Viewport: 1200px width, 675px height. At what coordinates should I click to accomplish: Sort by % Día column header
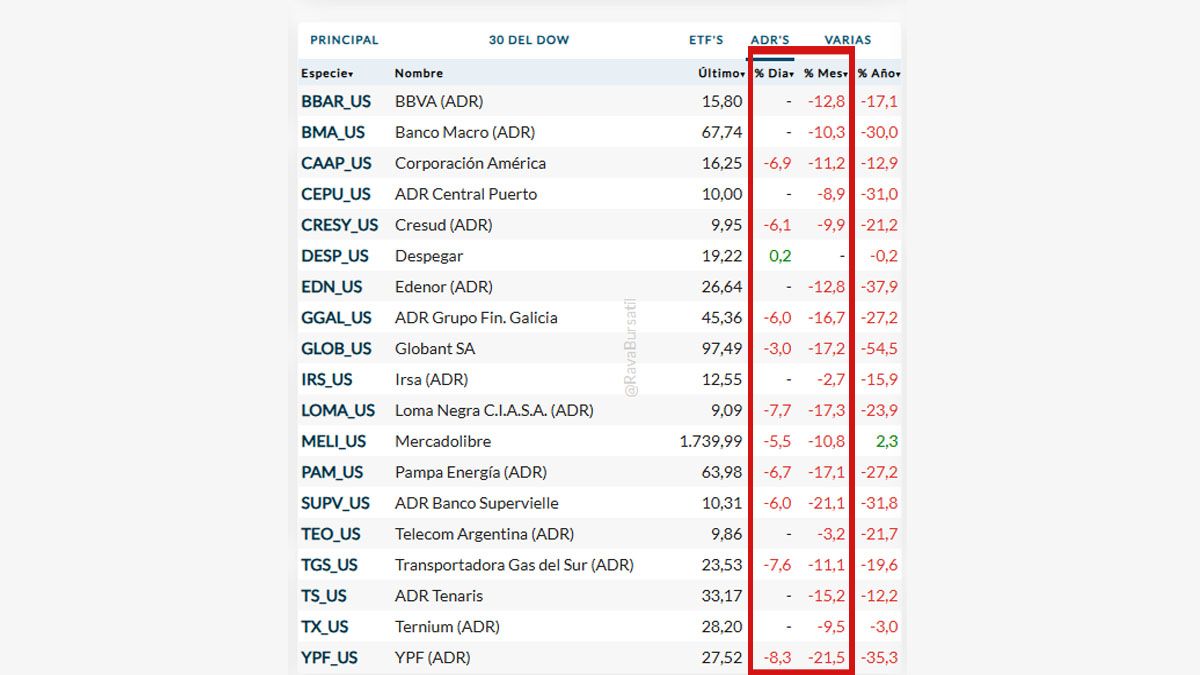775,73
